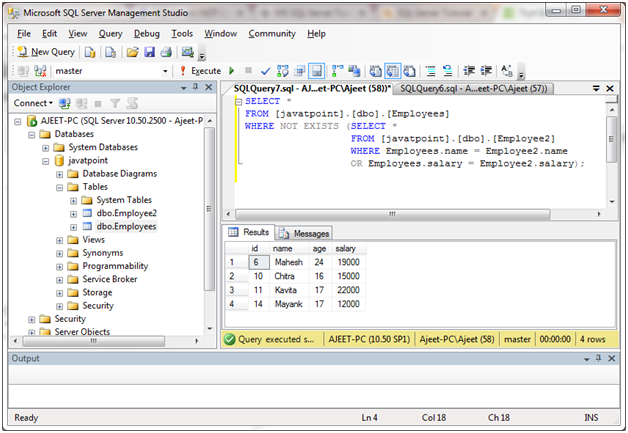The image size is (628, 433).
Task: Expand Database Diagrams folder
Action: coord(59,174)
